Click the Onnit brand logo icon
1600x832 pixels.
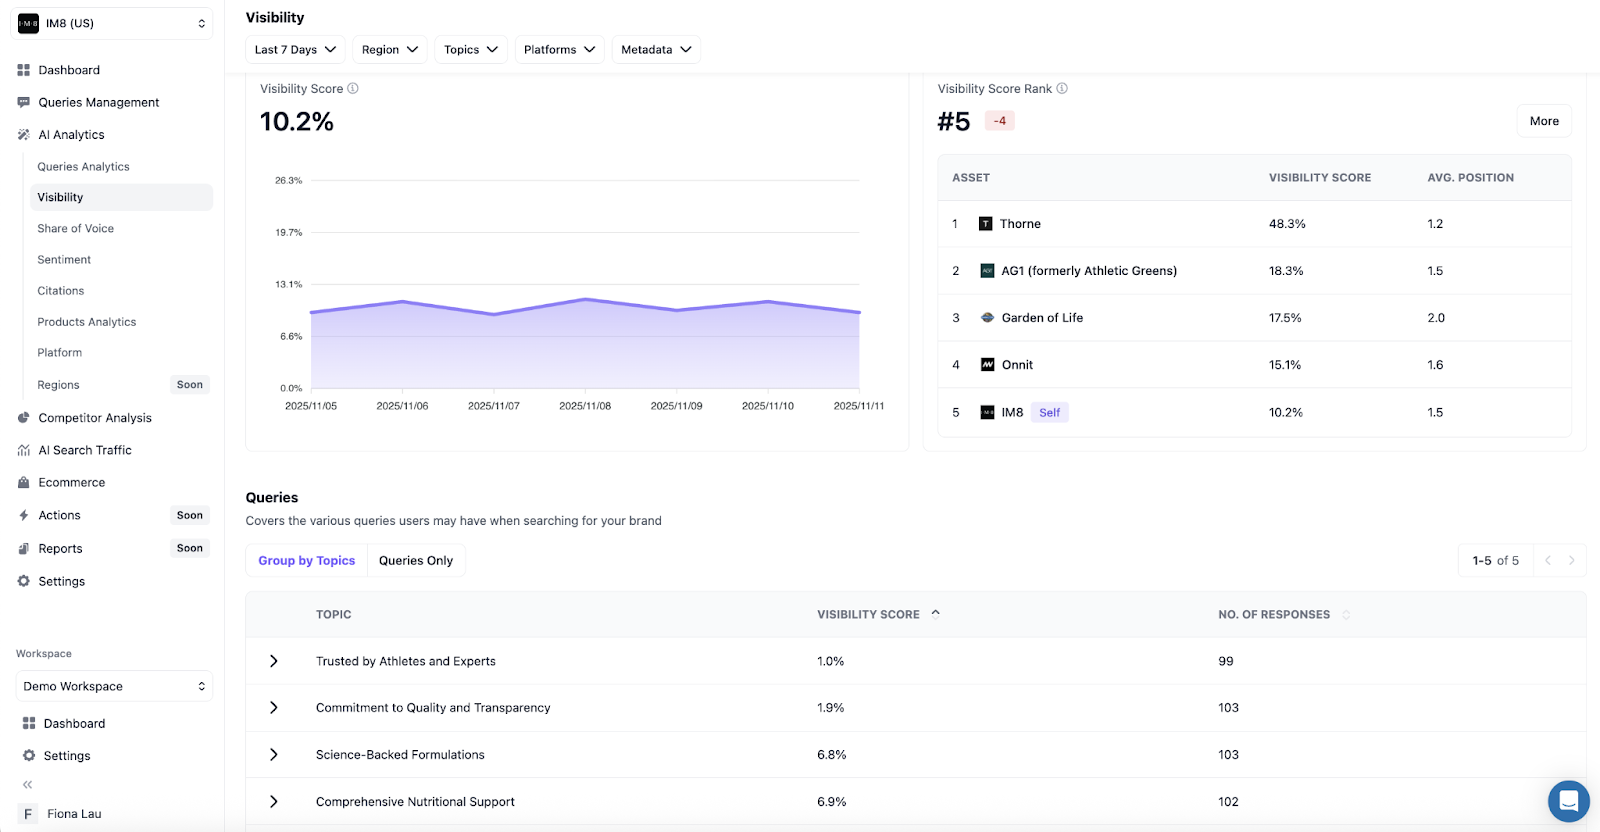987,365
